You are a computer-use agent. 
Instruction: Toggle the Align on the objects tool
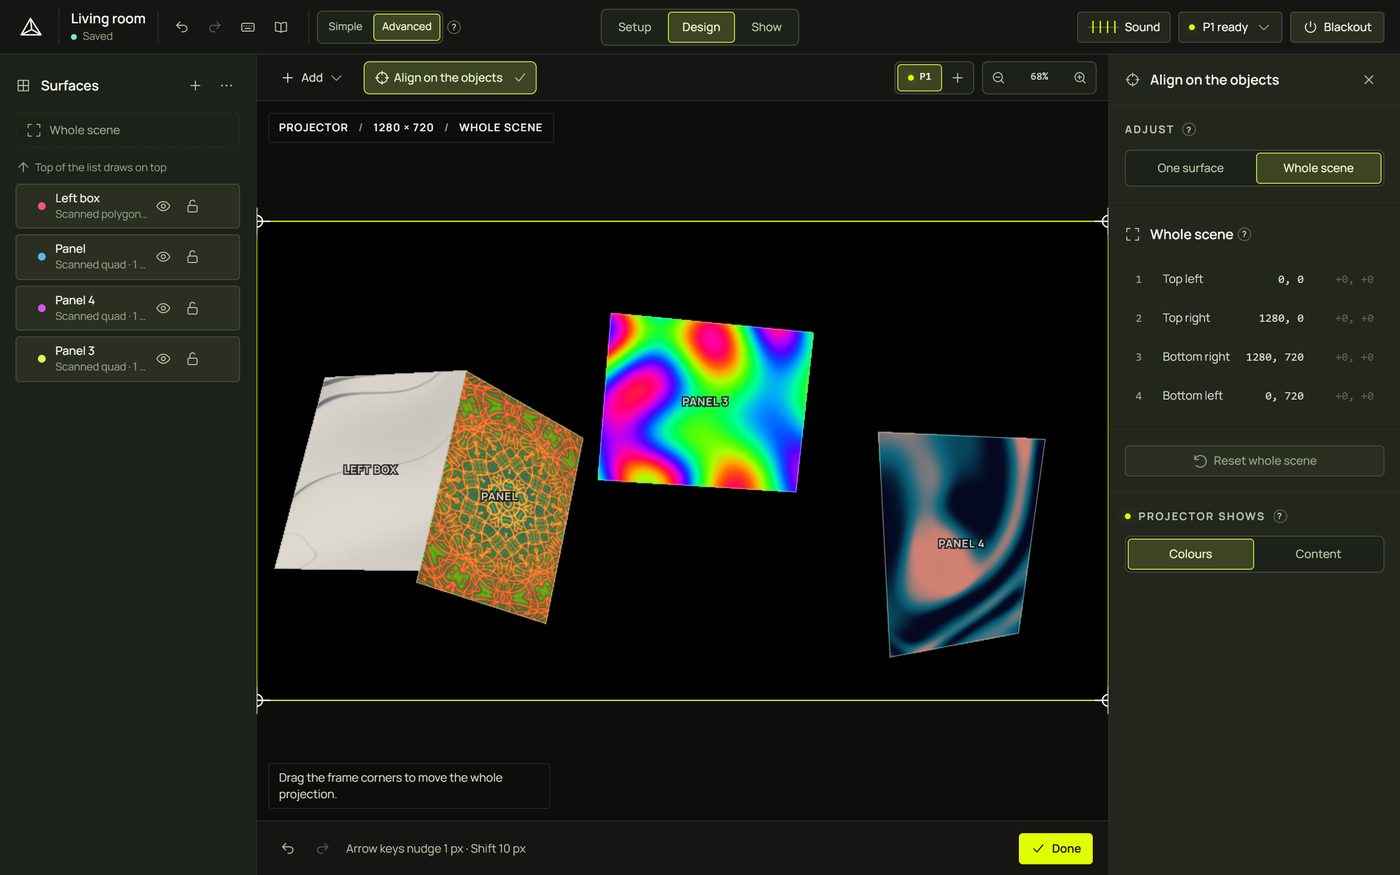(450, 78)
